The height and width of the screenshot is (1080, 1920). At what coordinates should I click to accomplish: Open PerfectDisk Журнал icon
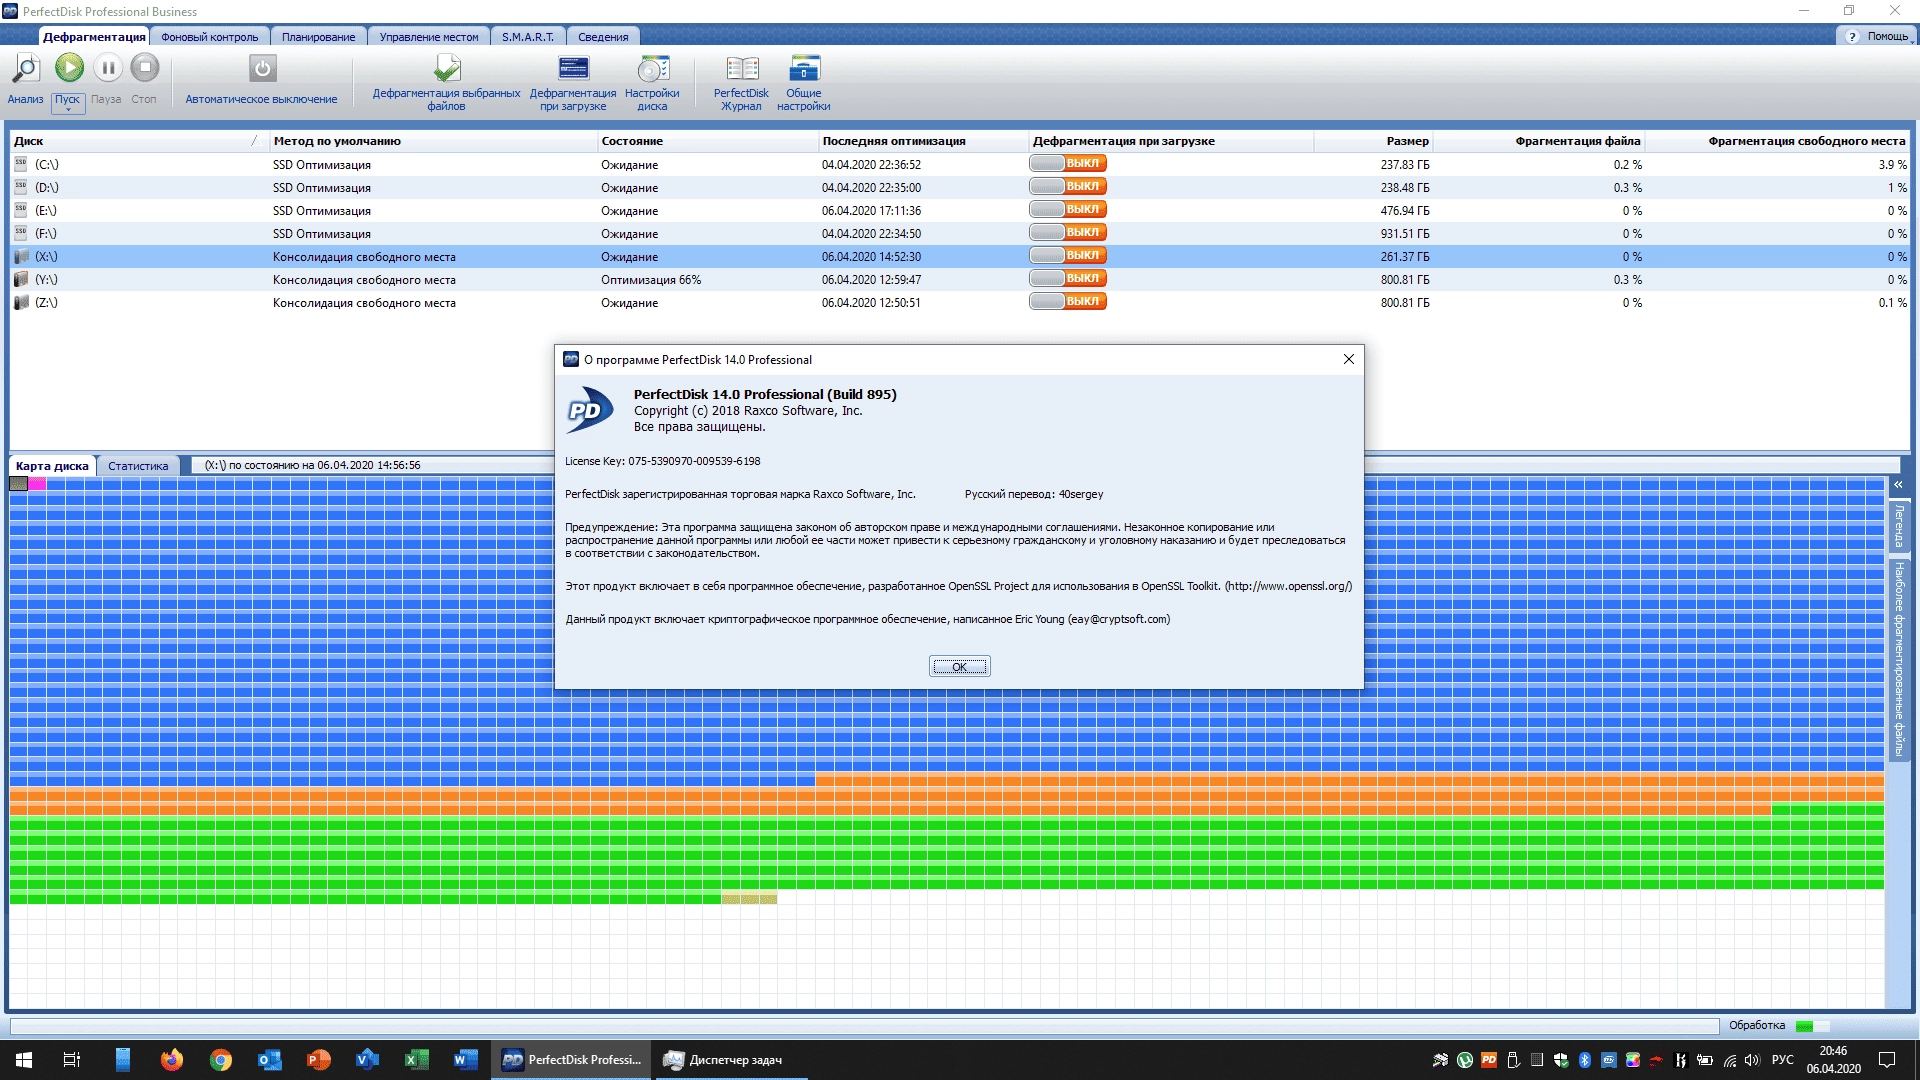pos(742,69)
